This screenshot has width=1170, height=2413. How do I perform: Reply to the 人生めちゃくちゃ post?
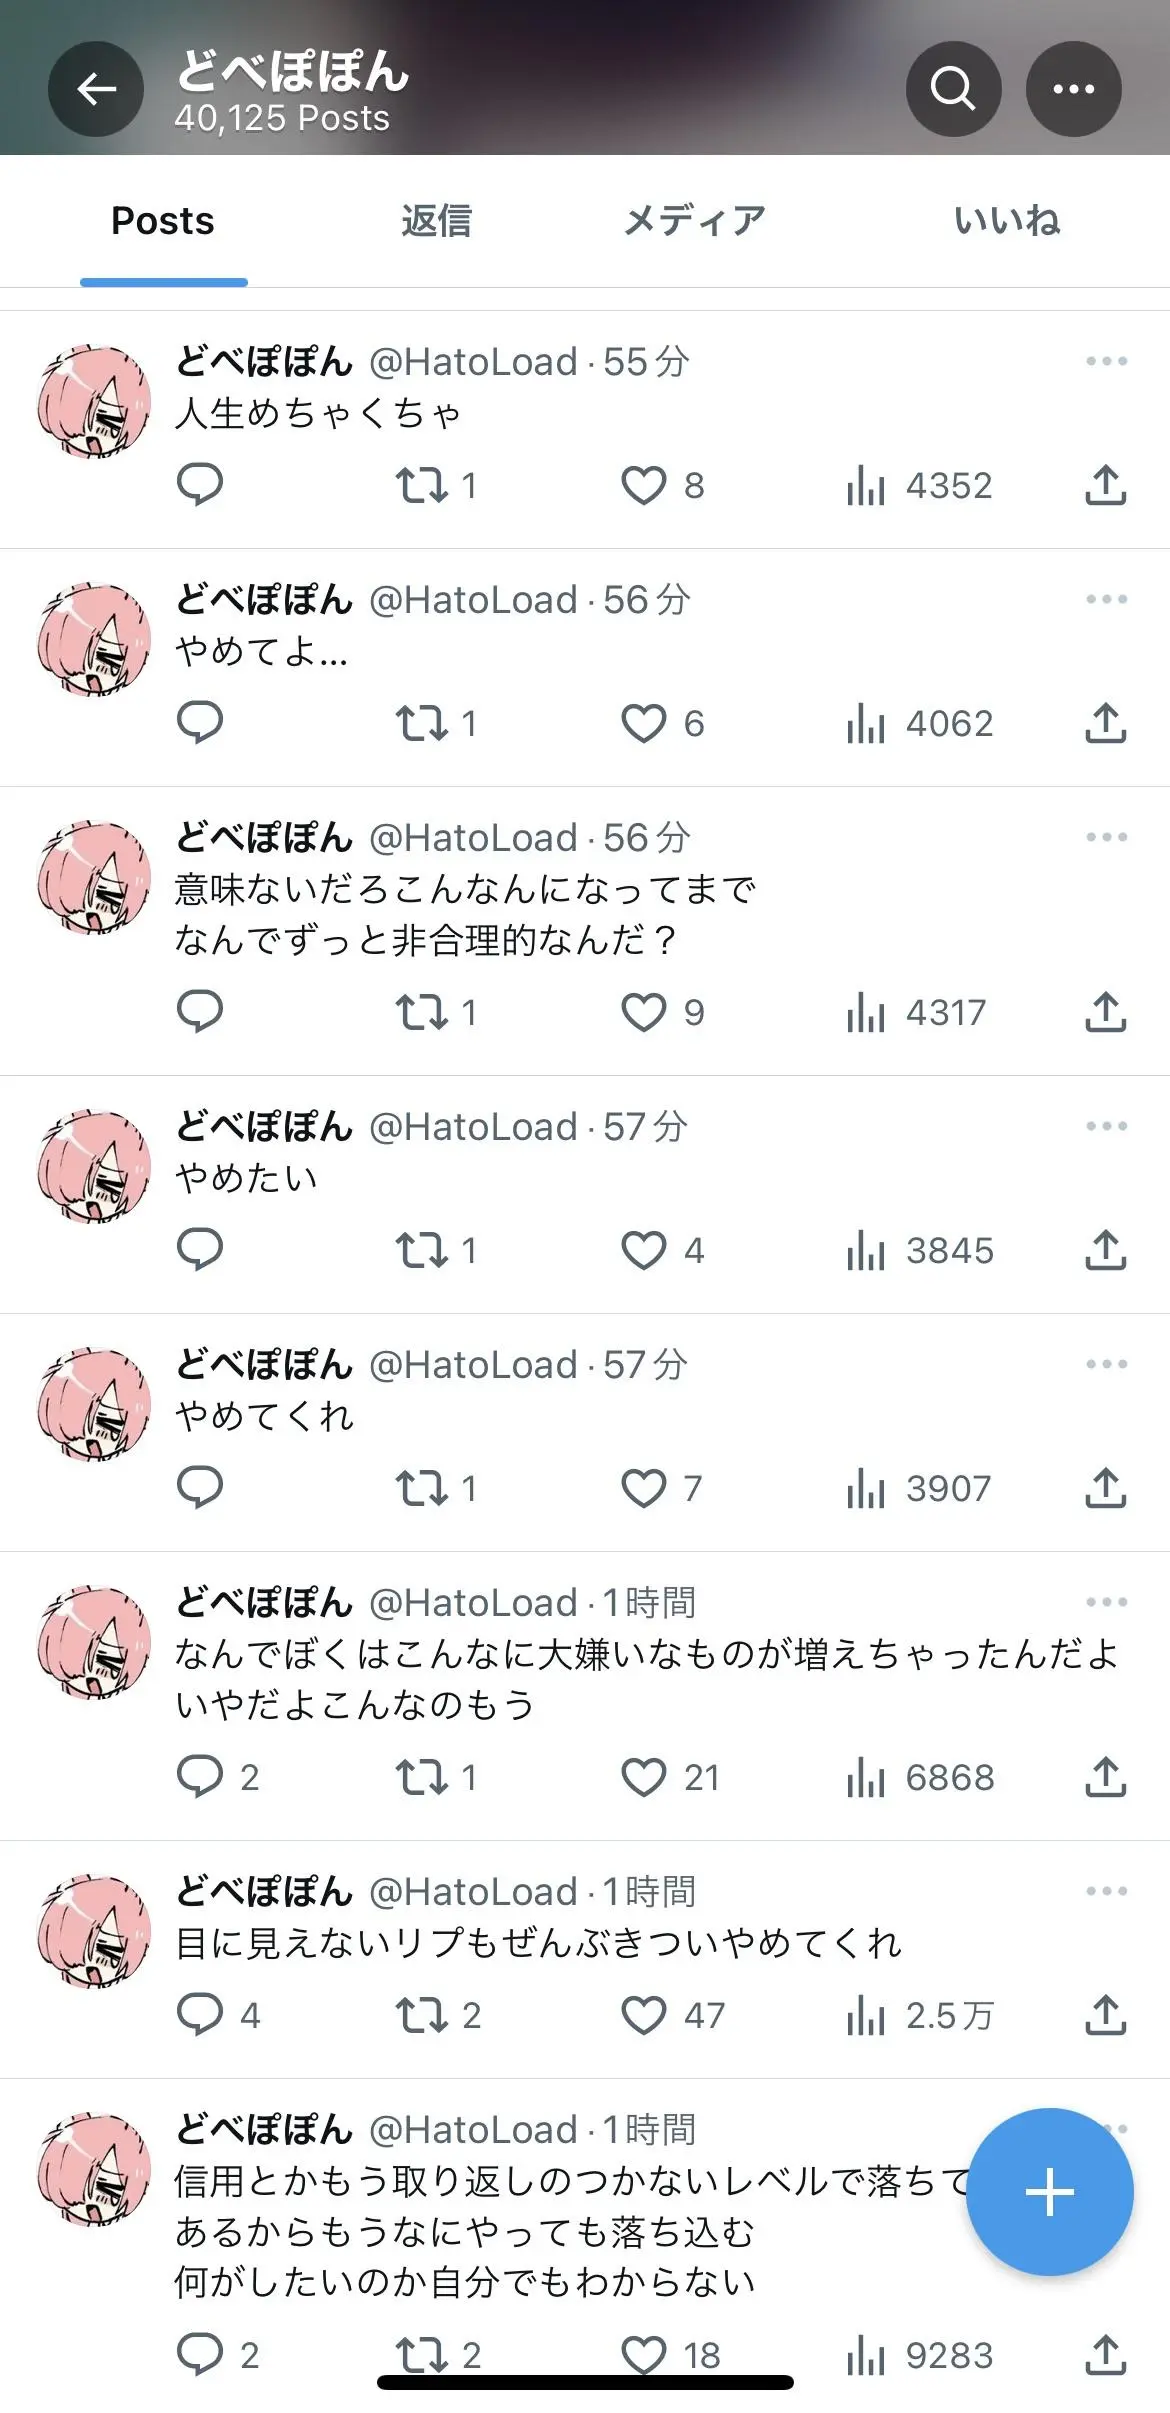pyautogui.click(x=199, y=485)
